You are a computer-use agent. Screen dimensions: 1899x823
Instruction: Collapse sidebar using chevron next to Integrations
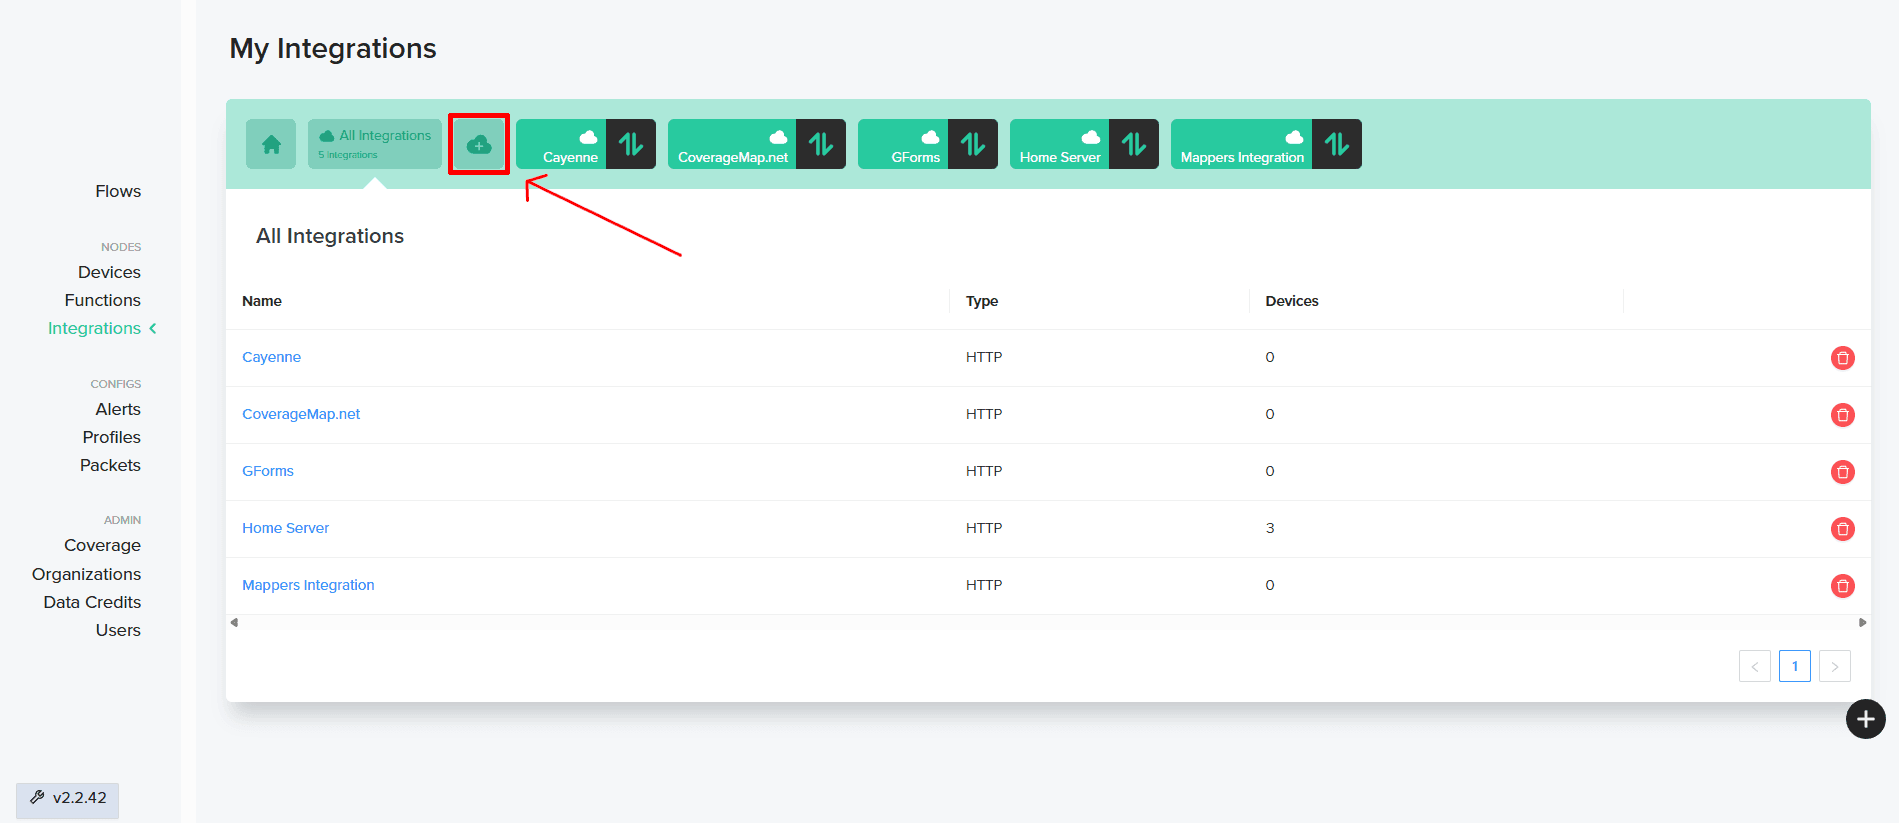[x=153, y=328]
